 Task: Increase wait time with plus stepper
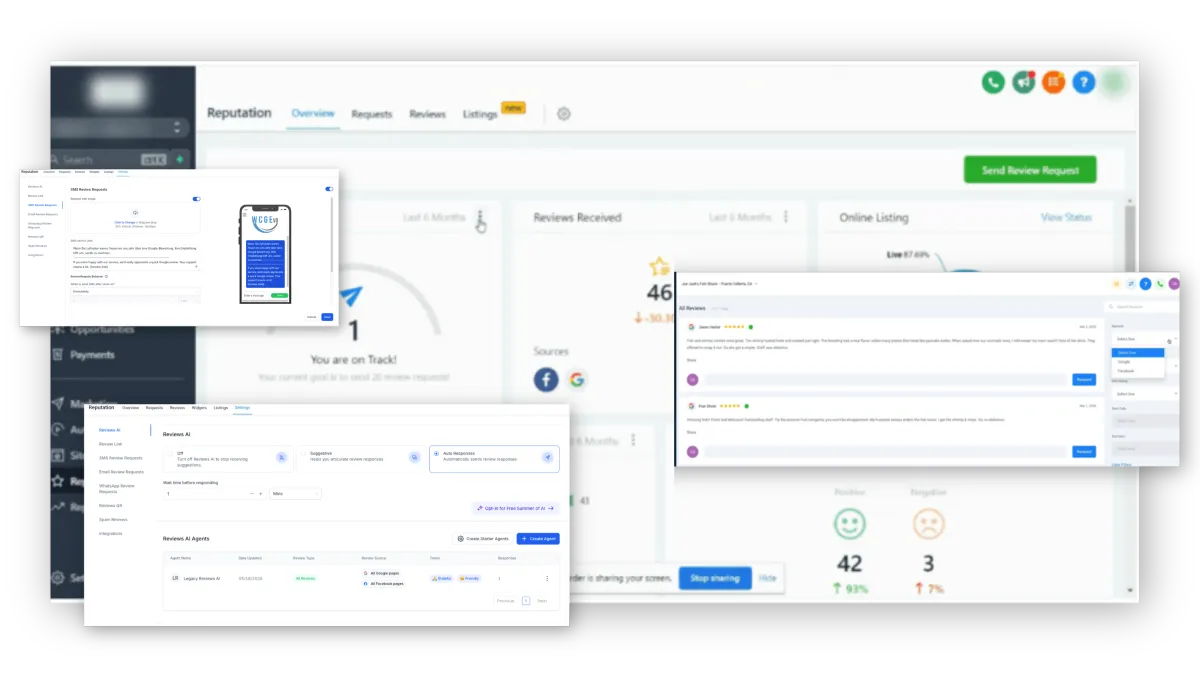pyautogui.click(x=261, y=494)
